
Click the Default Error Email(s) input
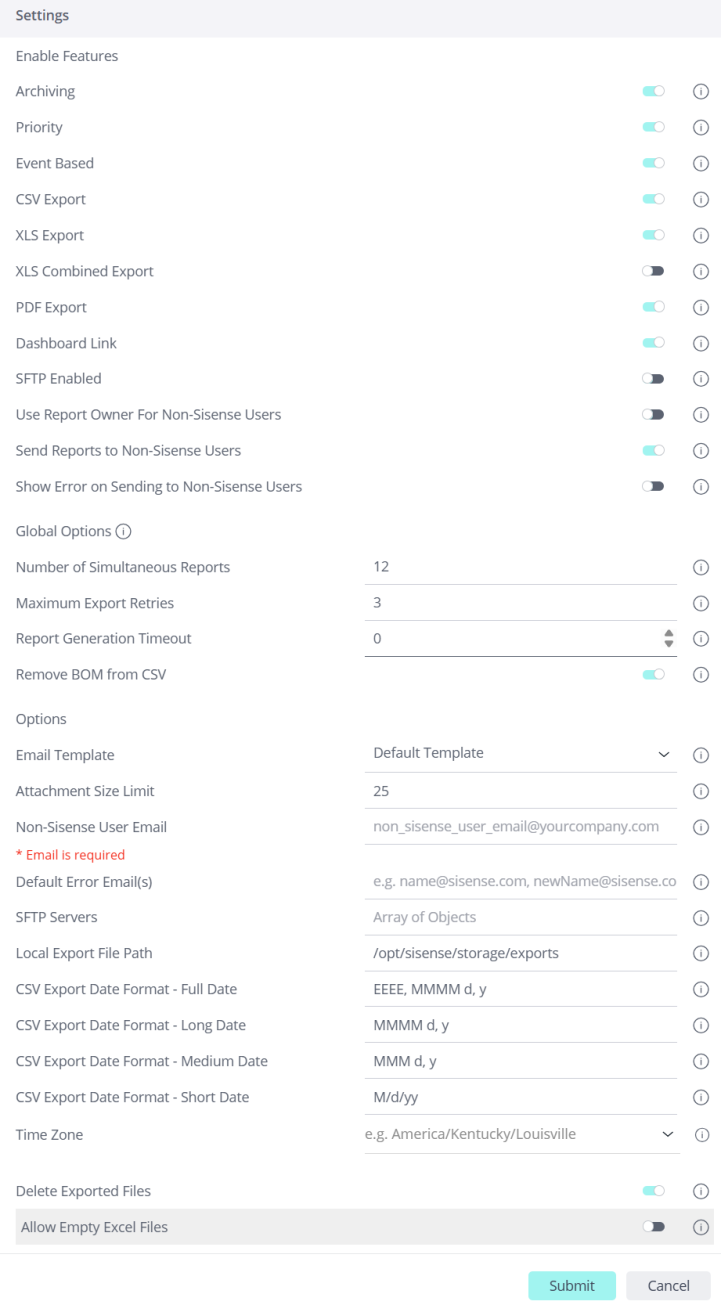pyautogui.click(x=520, y=882)
